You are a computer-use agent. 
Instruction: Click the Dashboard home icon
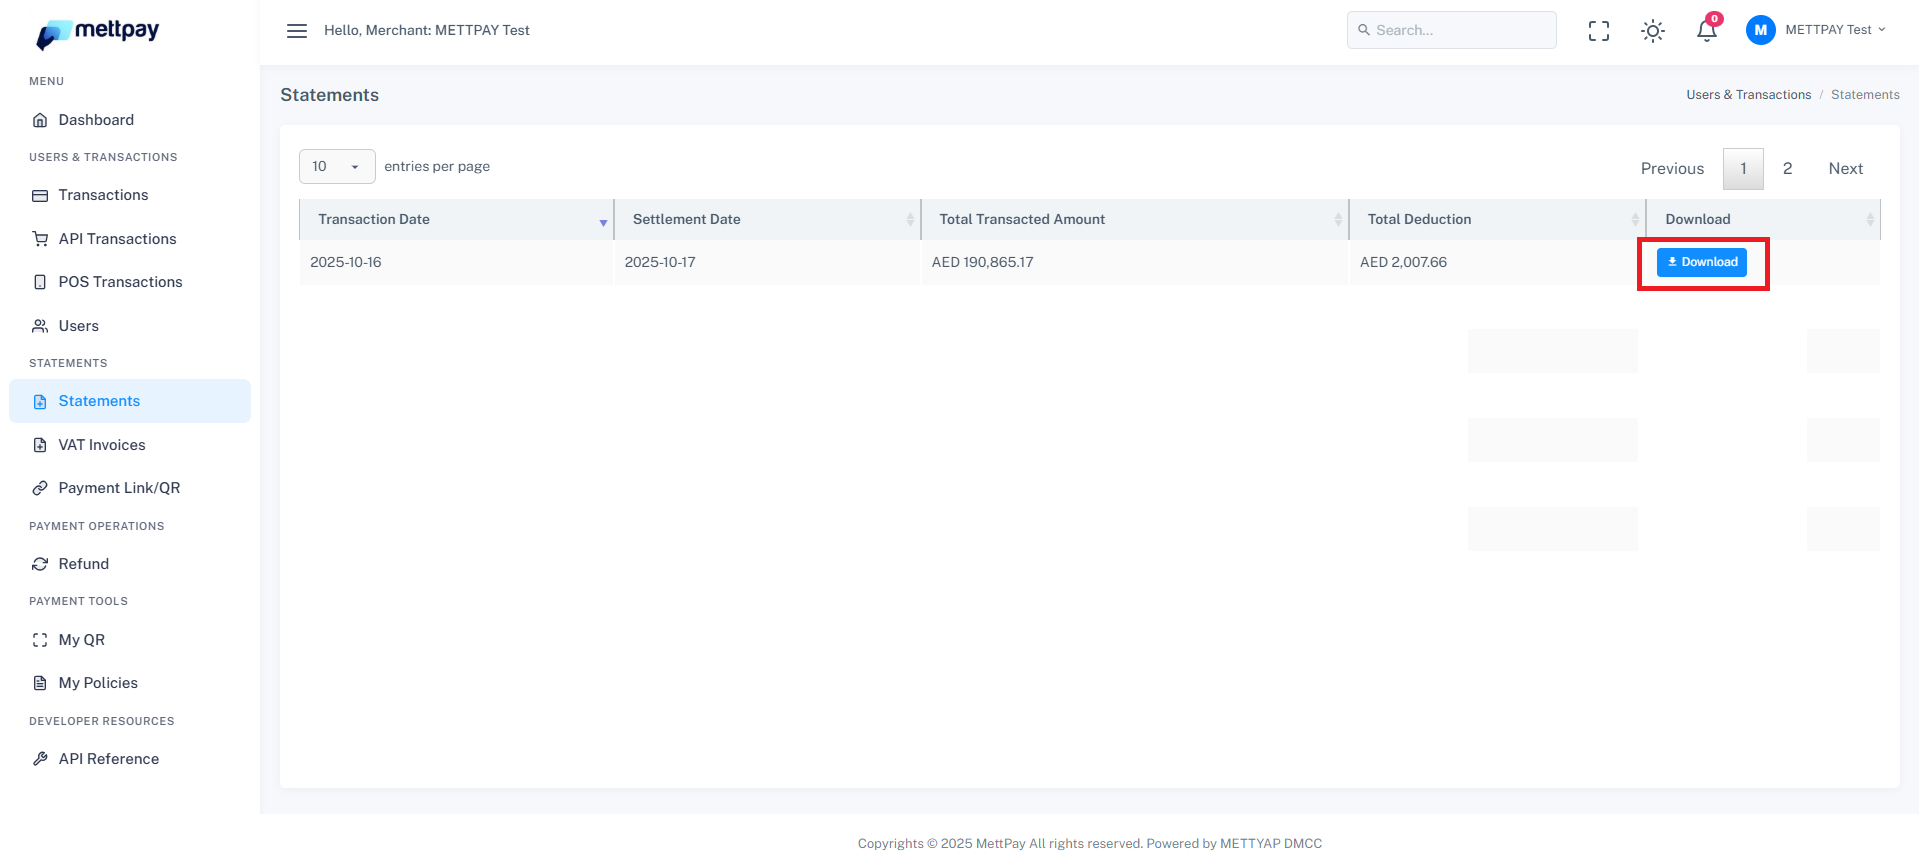40,120
